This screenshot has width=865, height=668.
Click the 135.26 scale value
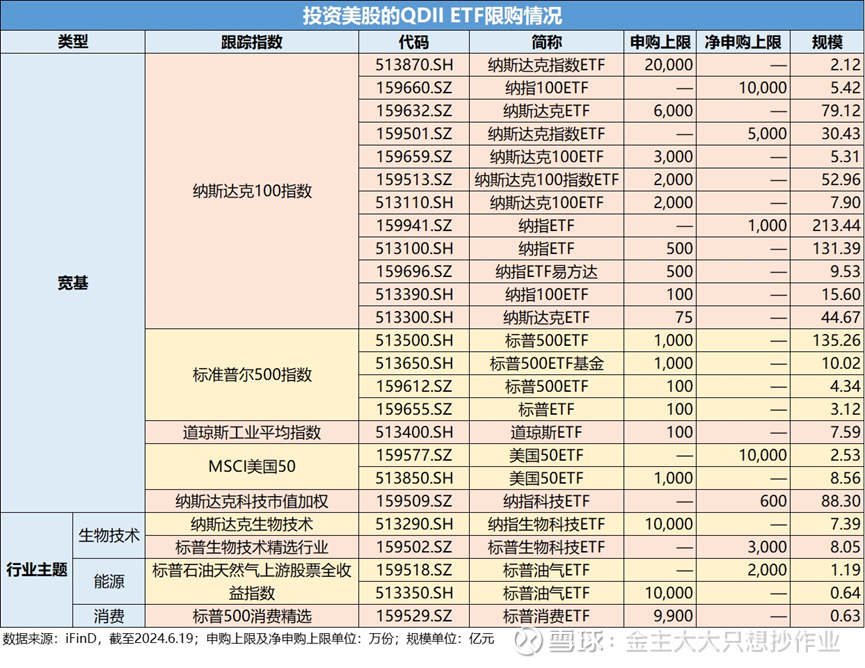pos(836,340)
